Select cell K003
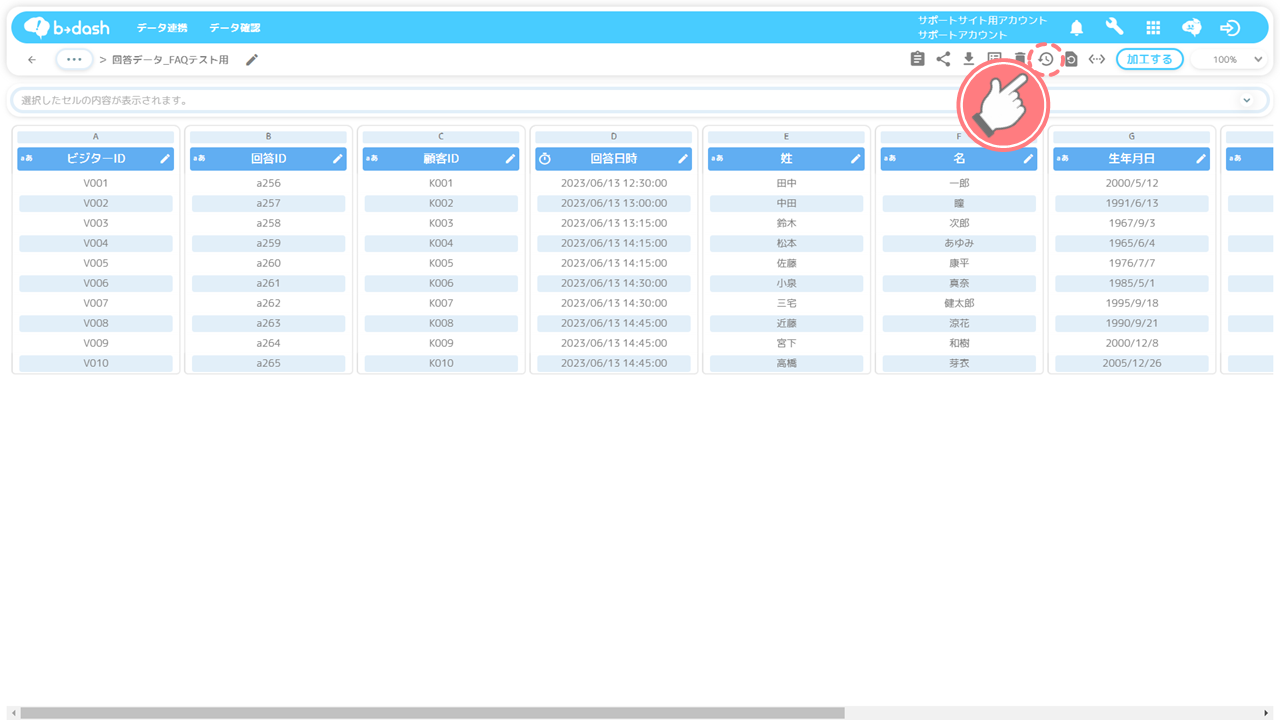1280x720 pixels. 441,223
